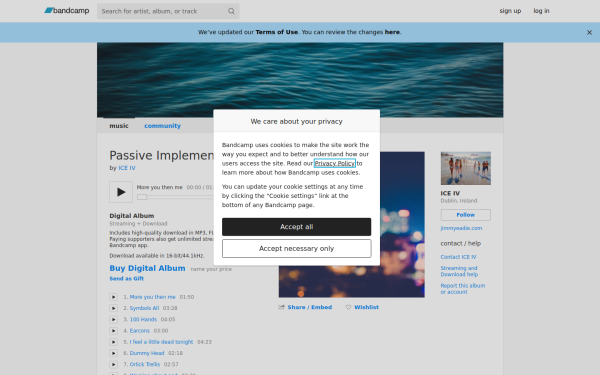Click Contact ICE IV
The width and height of the screenshot is (600, 375).
(x=458, y=257)
